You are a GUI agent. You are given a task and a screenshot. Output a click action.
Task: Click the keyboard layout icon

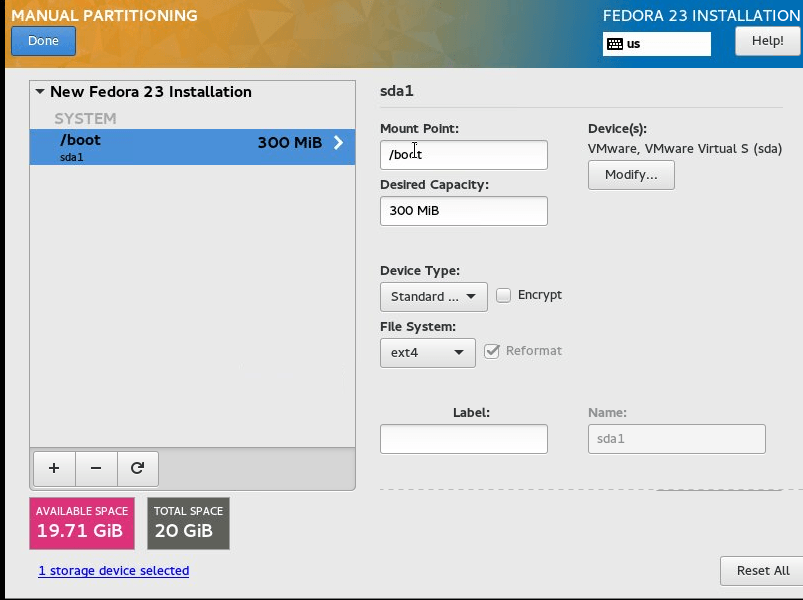coord(615,44)
